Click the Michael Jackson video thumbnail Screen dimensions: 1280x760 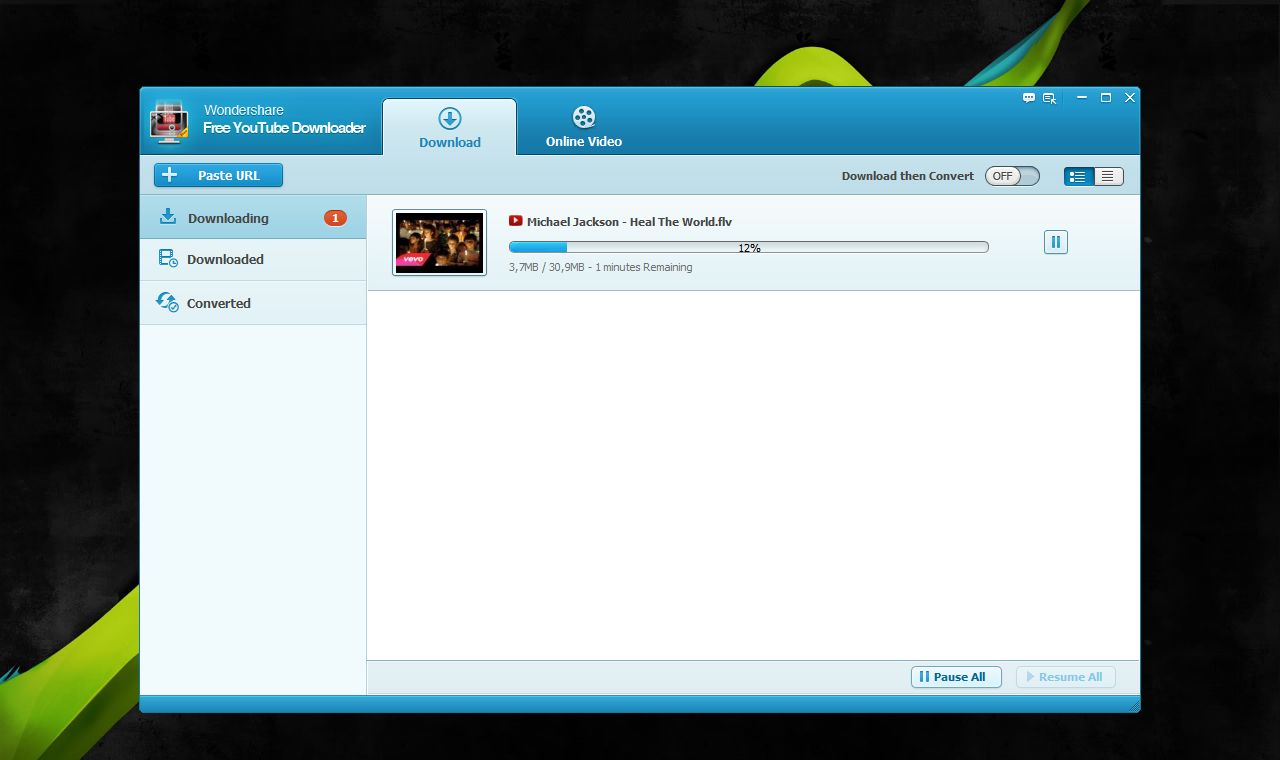[439, 243]
